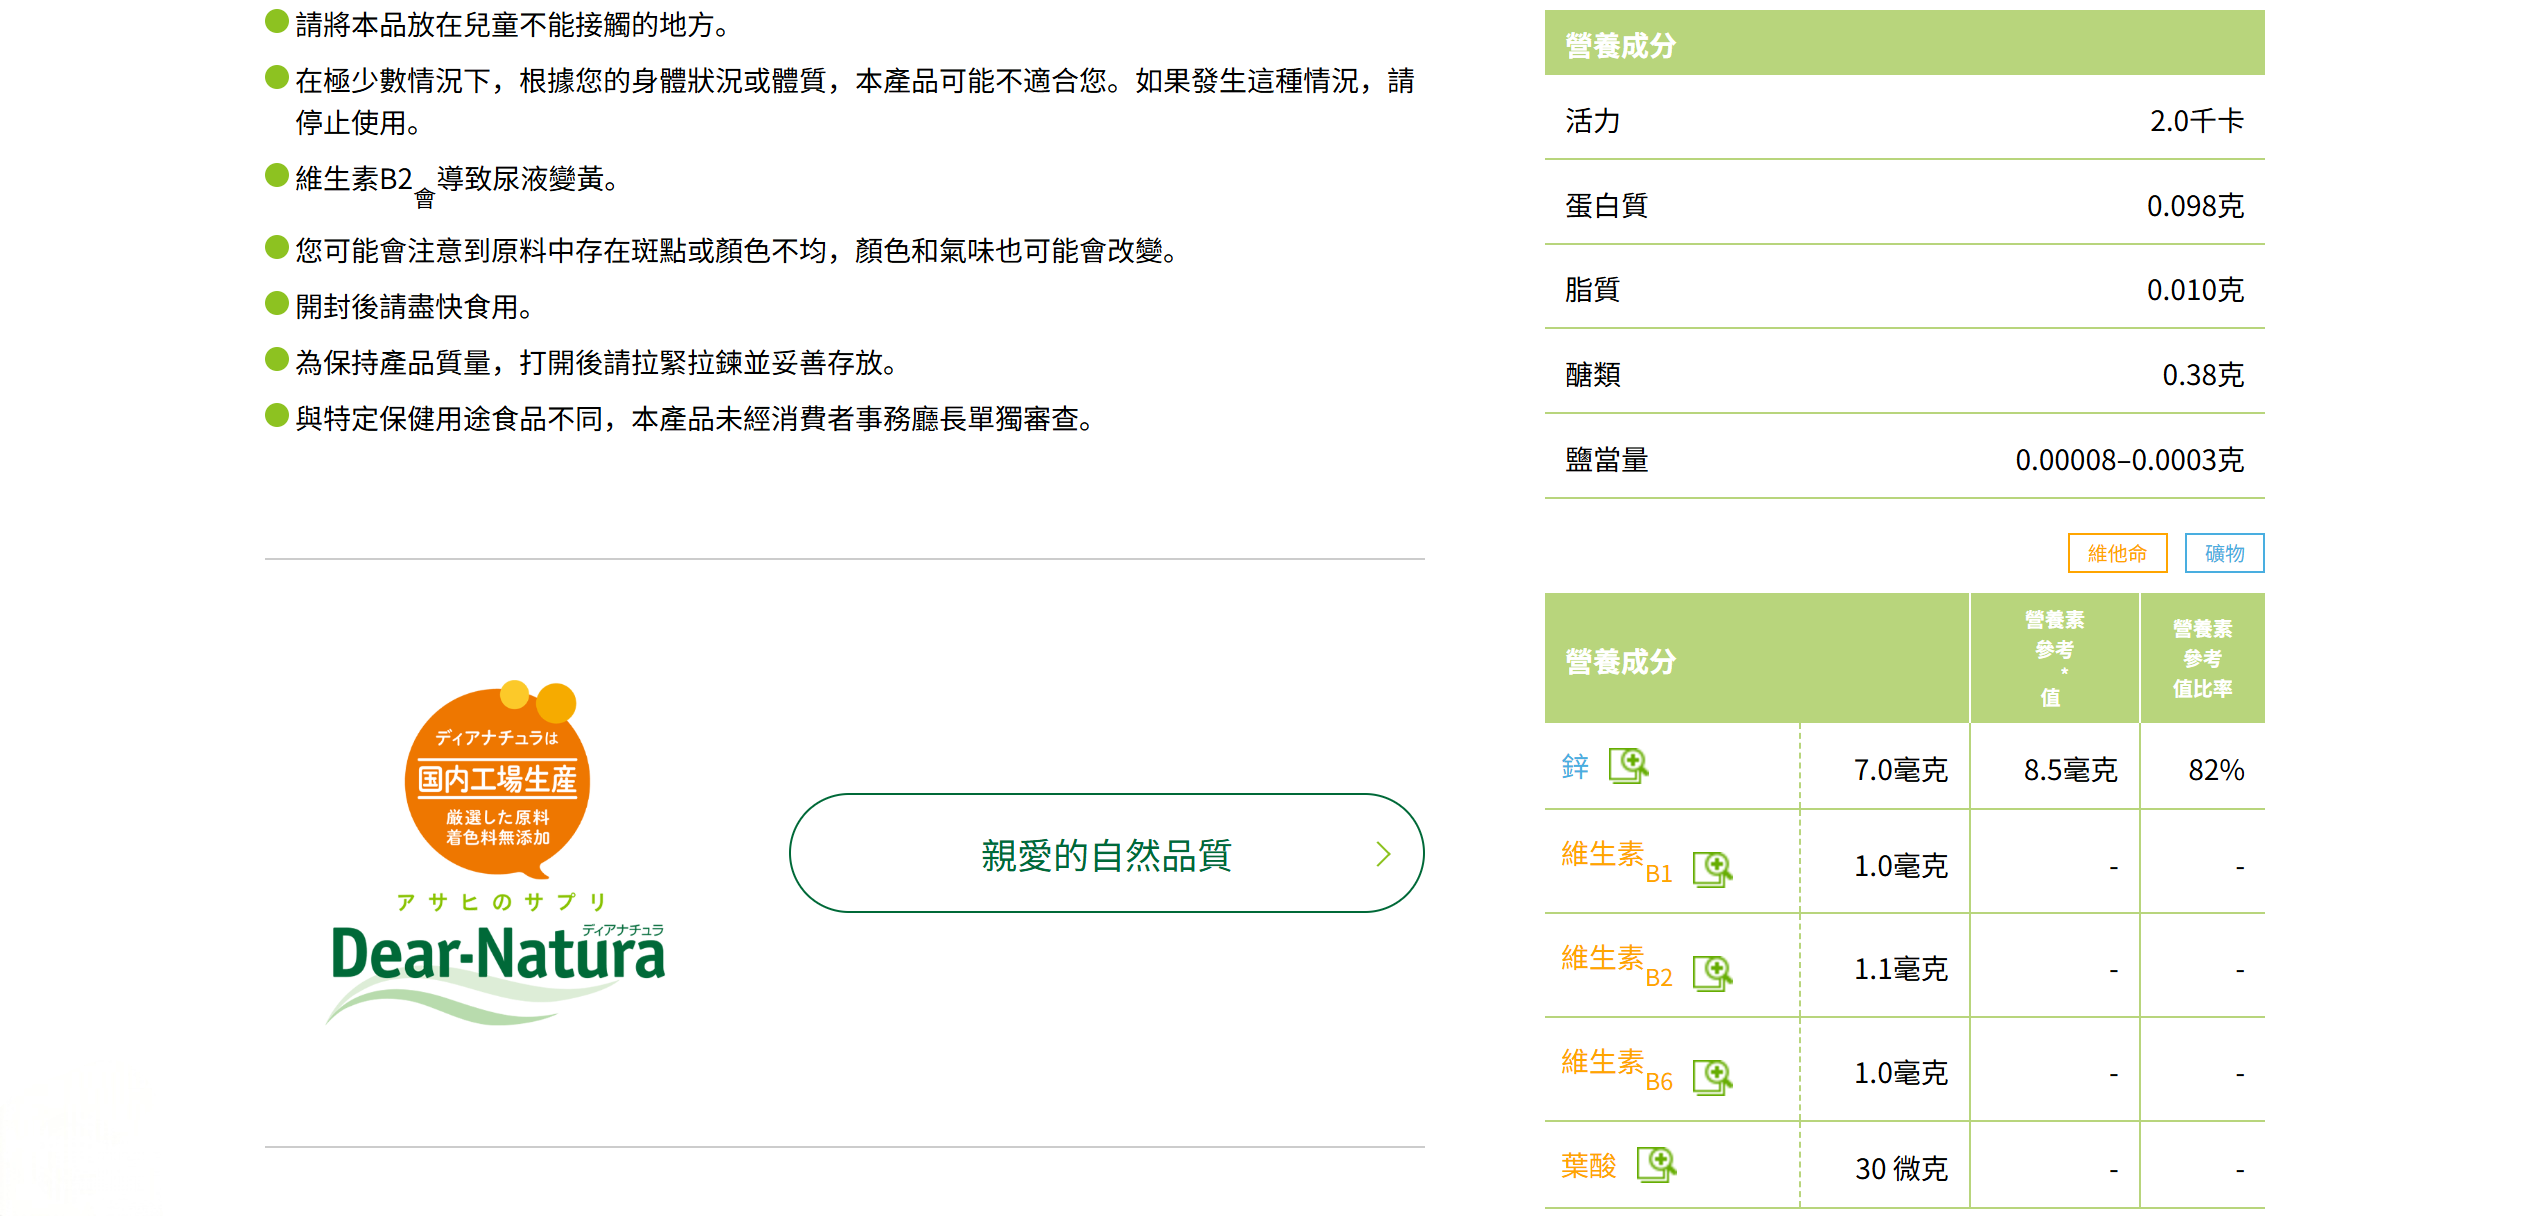
Task: Select the orange 維他命 tag
Action: [2117, 553]
